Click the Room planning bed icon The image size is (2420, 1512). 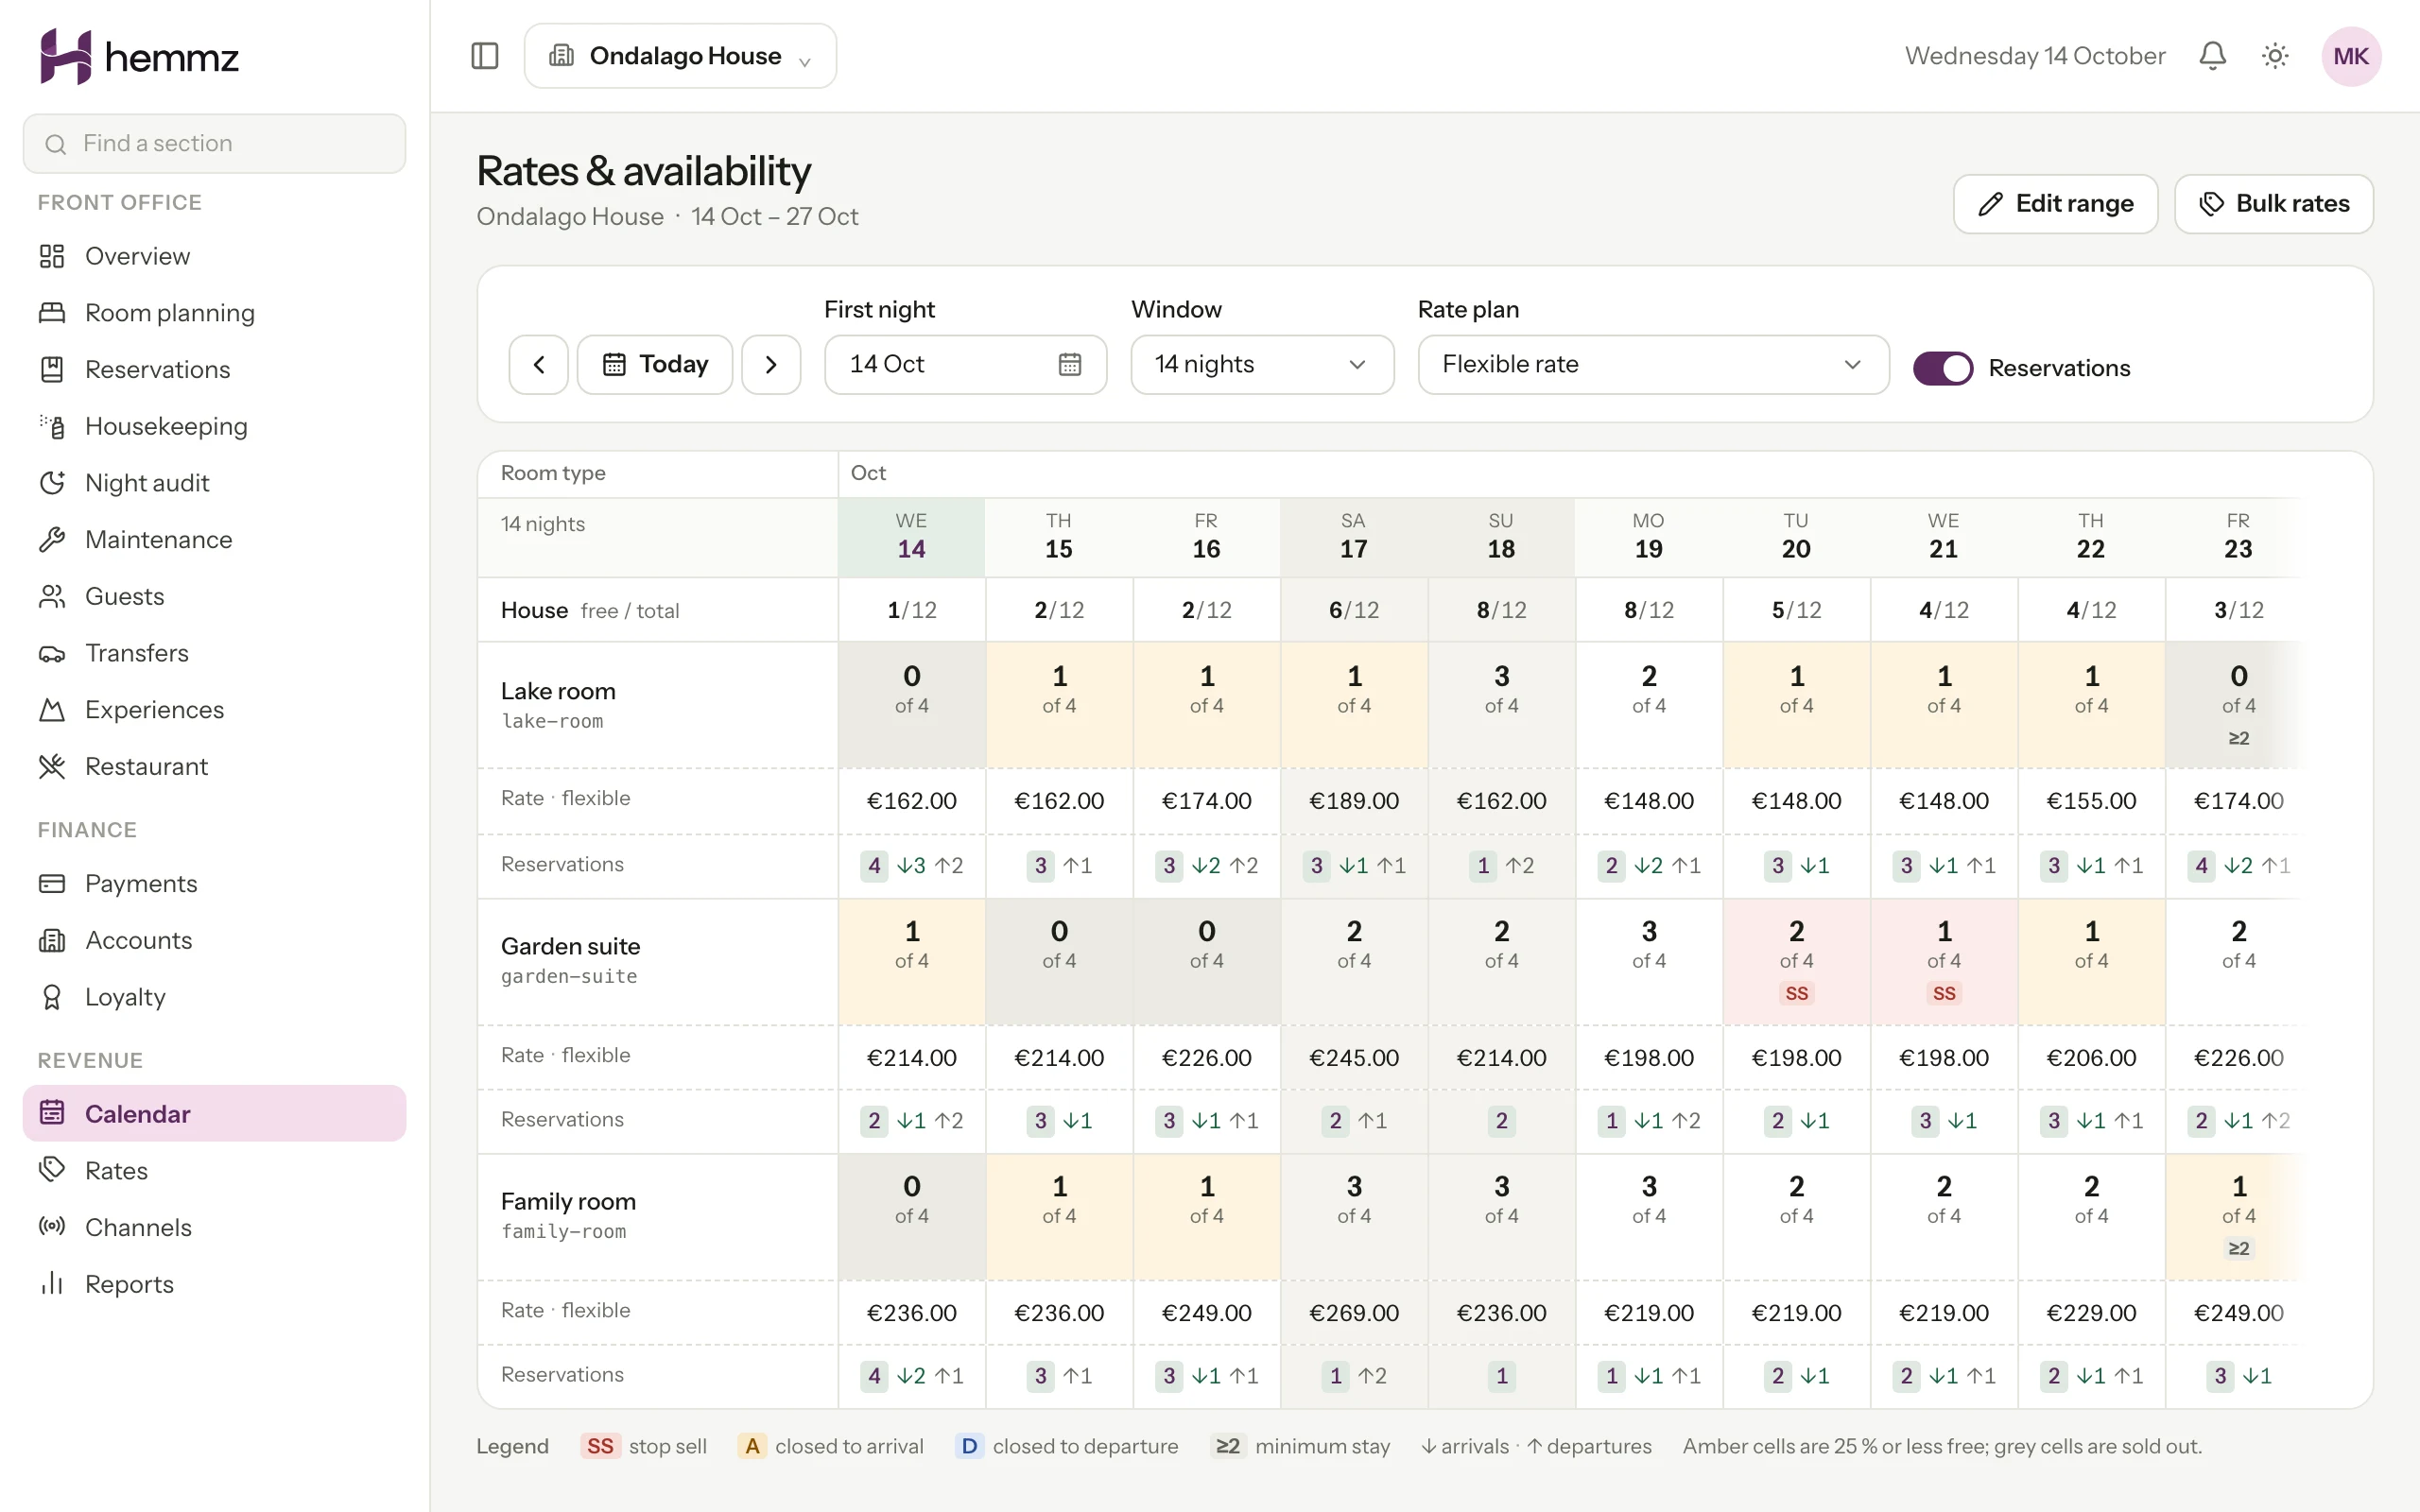tap(52, 313)
